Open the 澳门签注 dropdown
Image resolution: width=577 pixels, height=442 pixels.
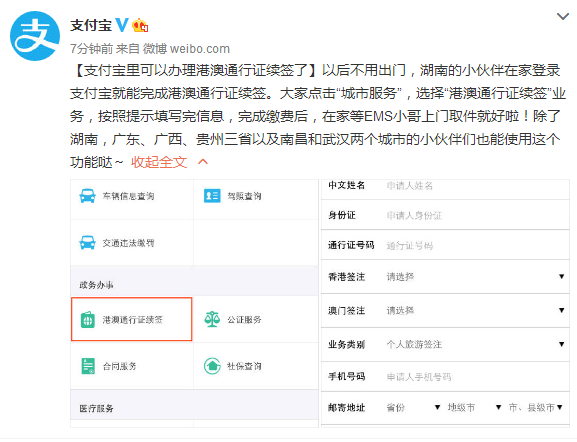tap(475, 310)
